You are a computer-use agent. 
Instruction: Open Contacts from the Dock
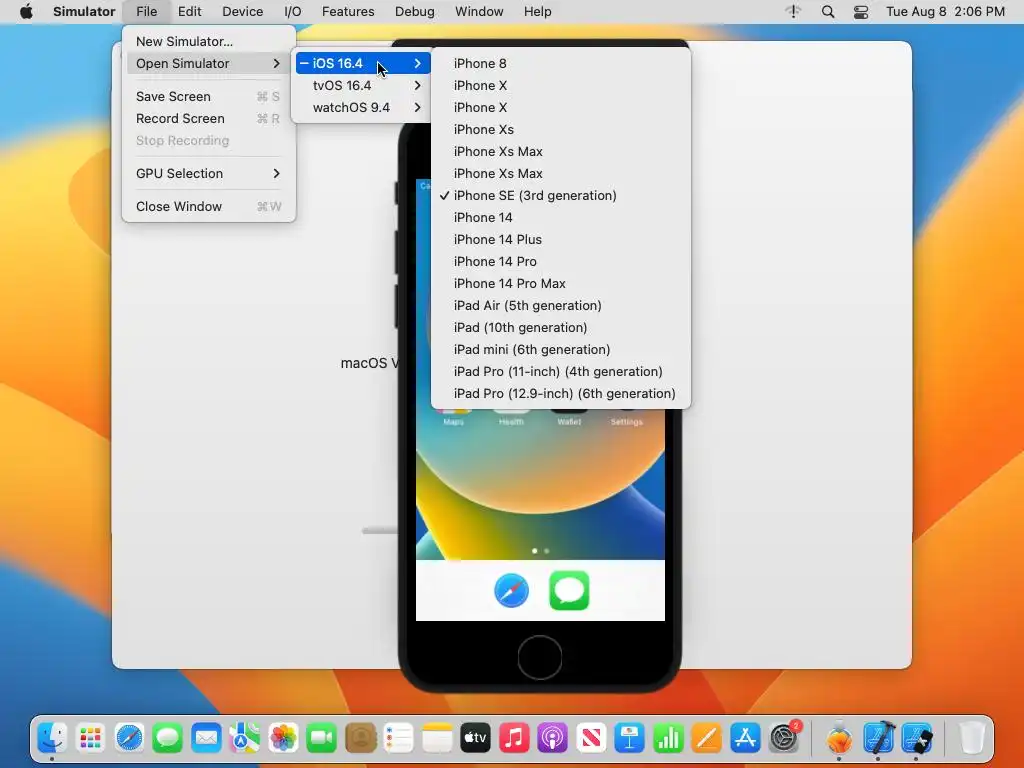coord(360,738)
